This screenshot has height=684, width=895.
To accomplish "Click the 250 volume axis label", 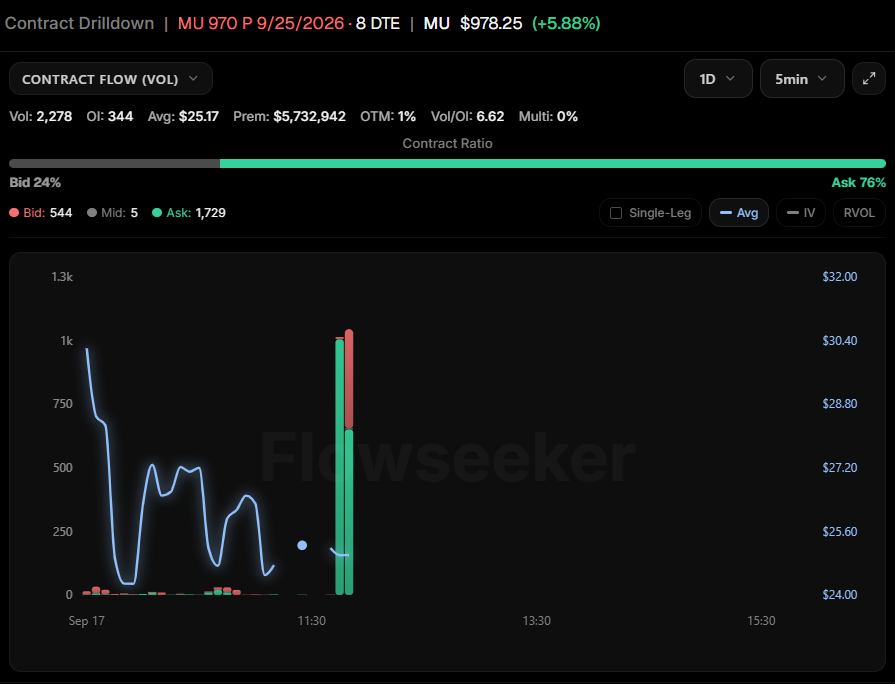I will click(x=63, y=532).
